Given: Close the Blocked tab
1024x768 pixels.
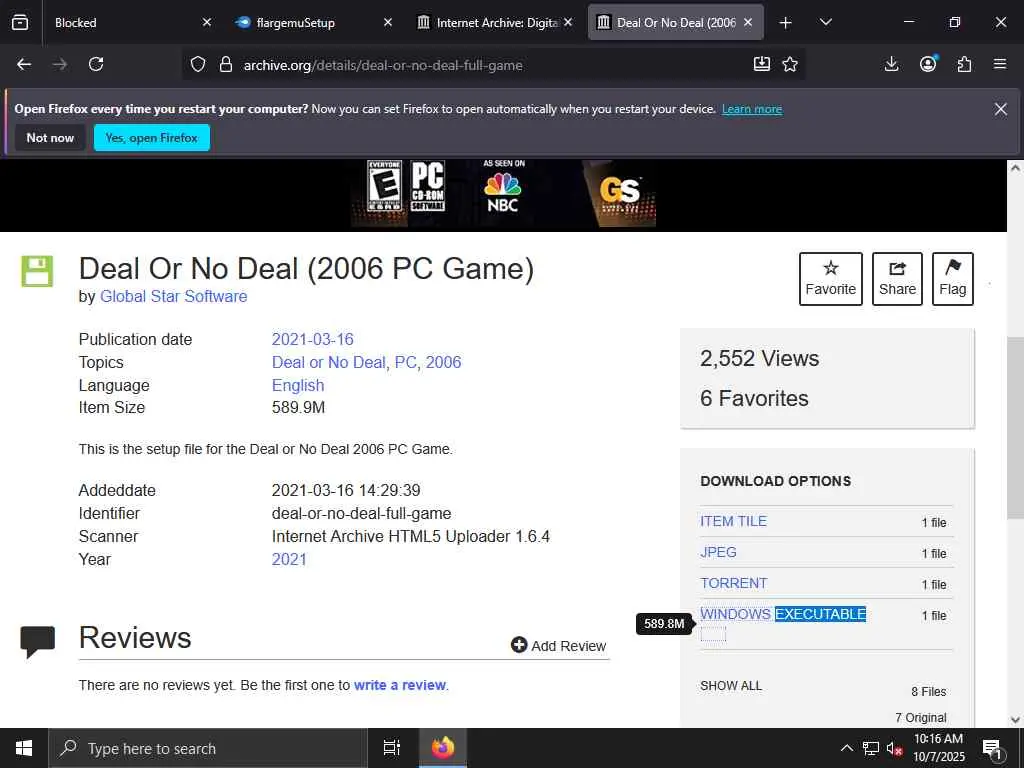Looking at the screenshot, I should 207,22.
